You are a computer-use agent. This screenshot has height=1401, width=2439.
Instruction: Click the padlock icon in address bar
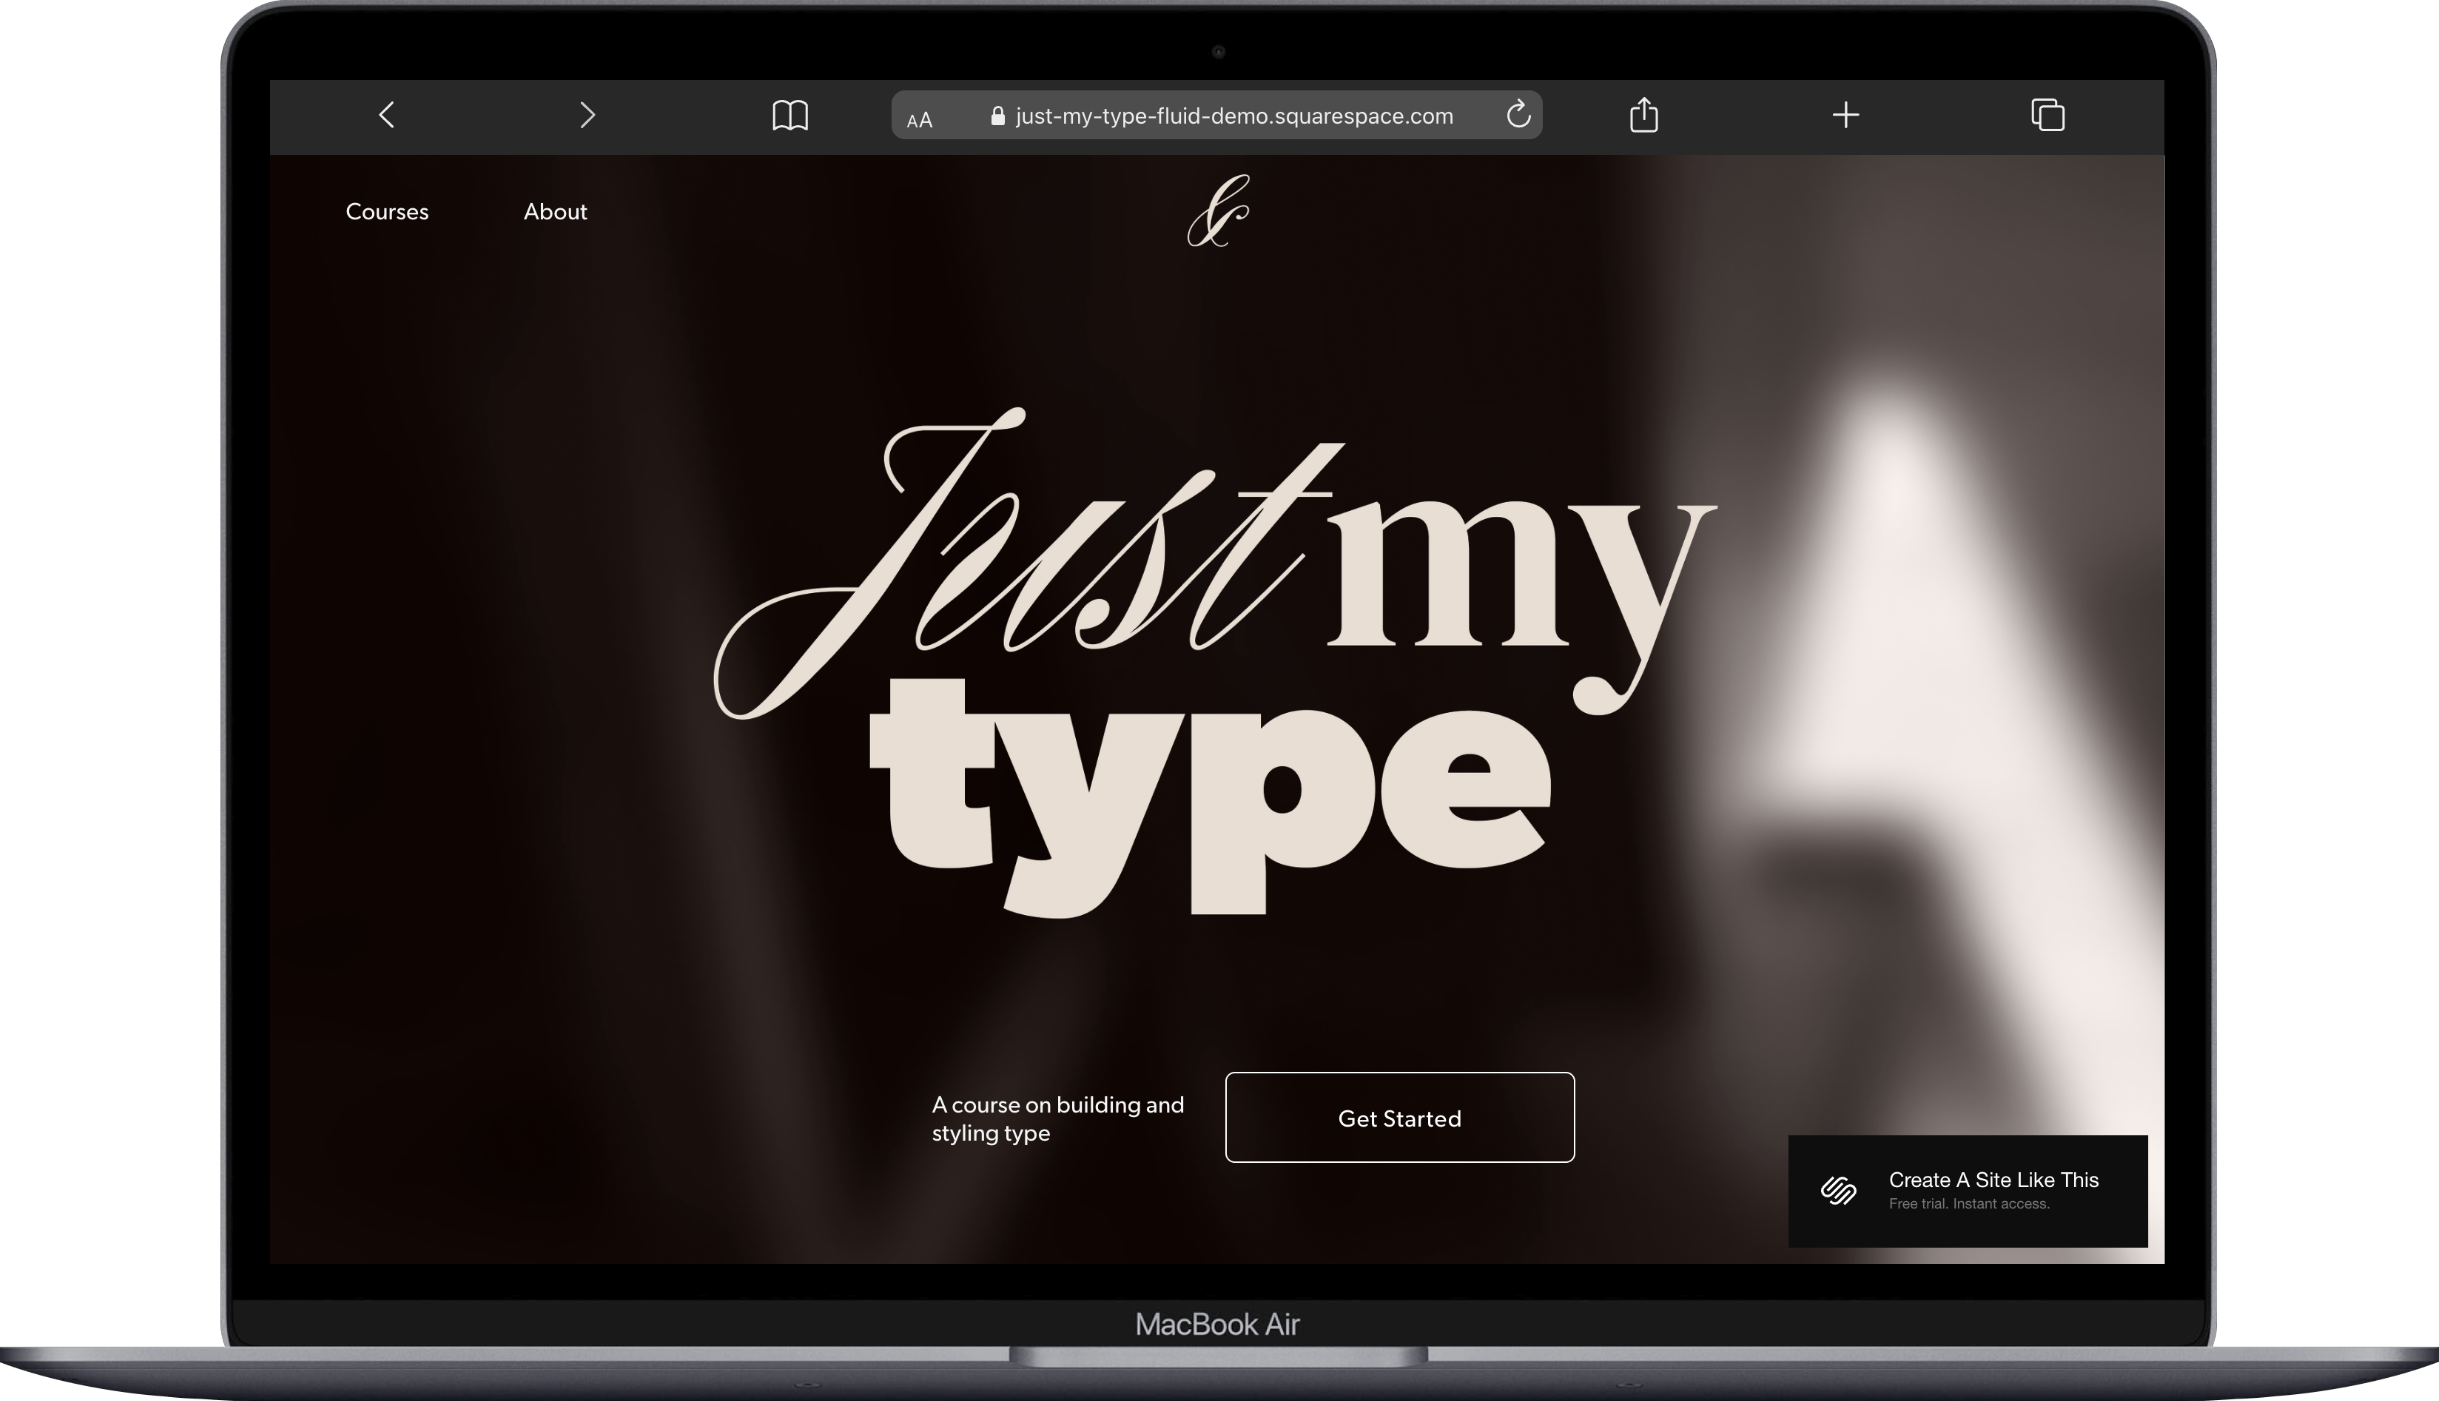[x=997, y=116]
